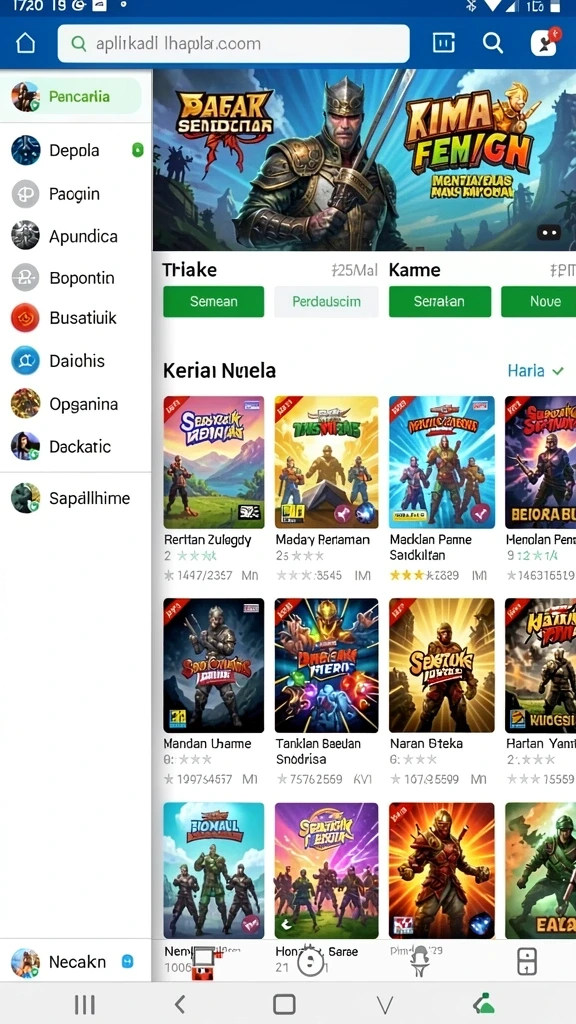Click the green Nove button

click(538, 302)
